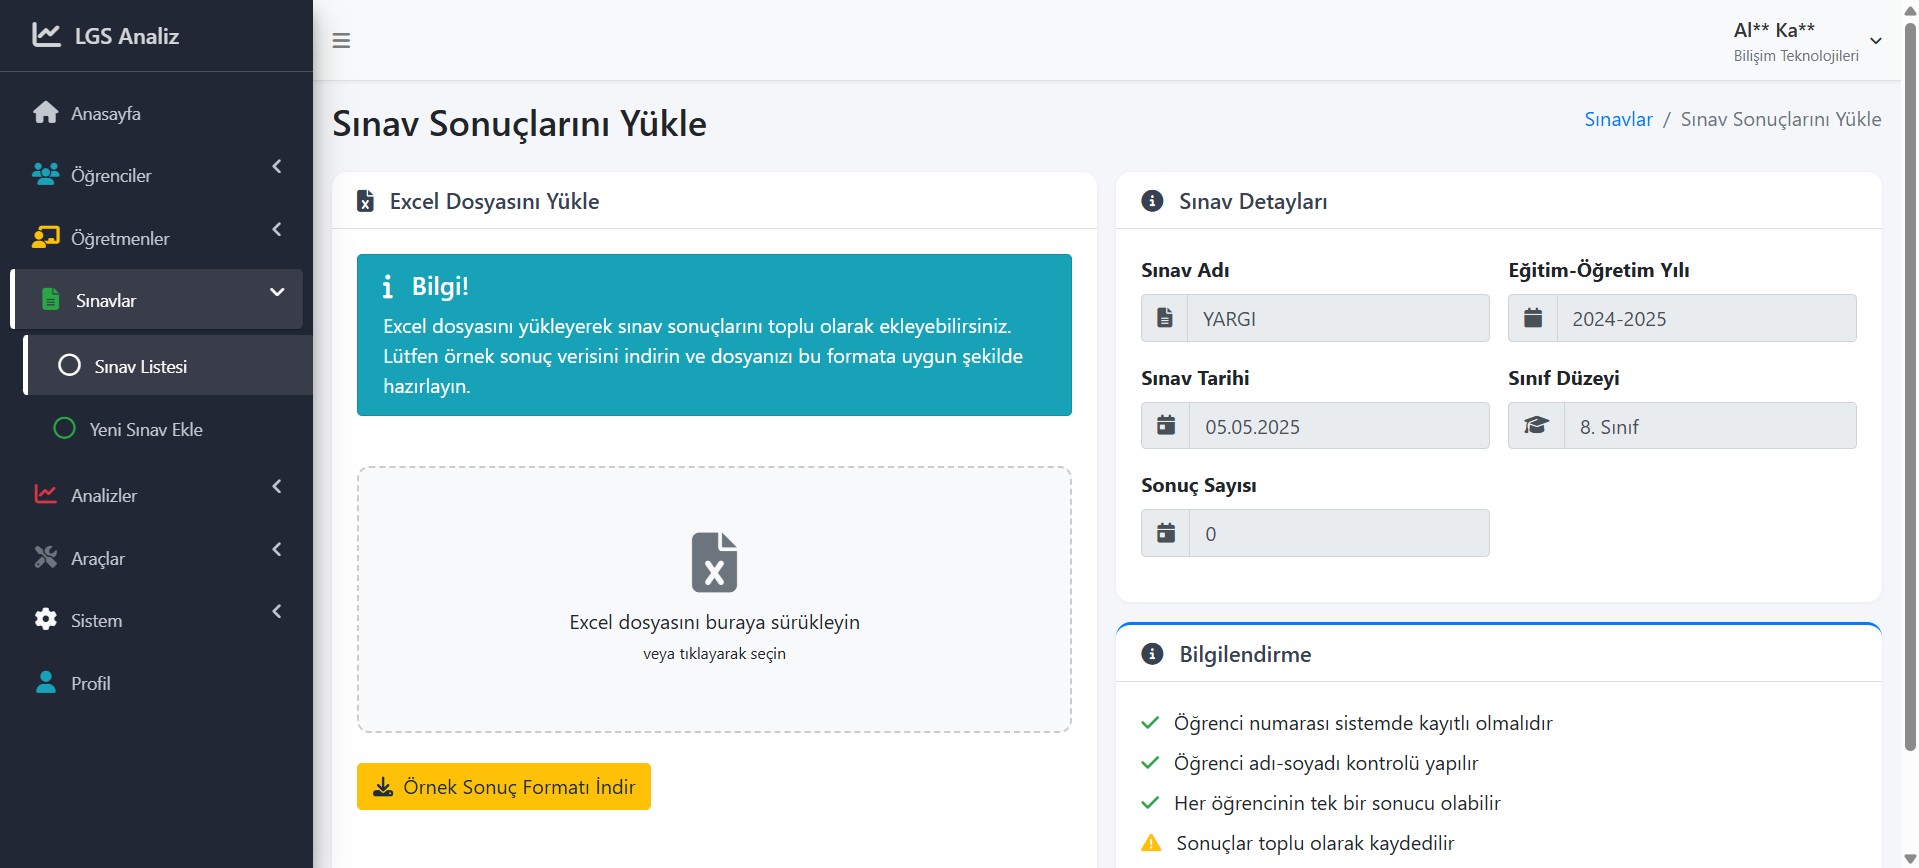Download via Örnek Sonuç Formatı İndir button

(504, 787)
